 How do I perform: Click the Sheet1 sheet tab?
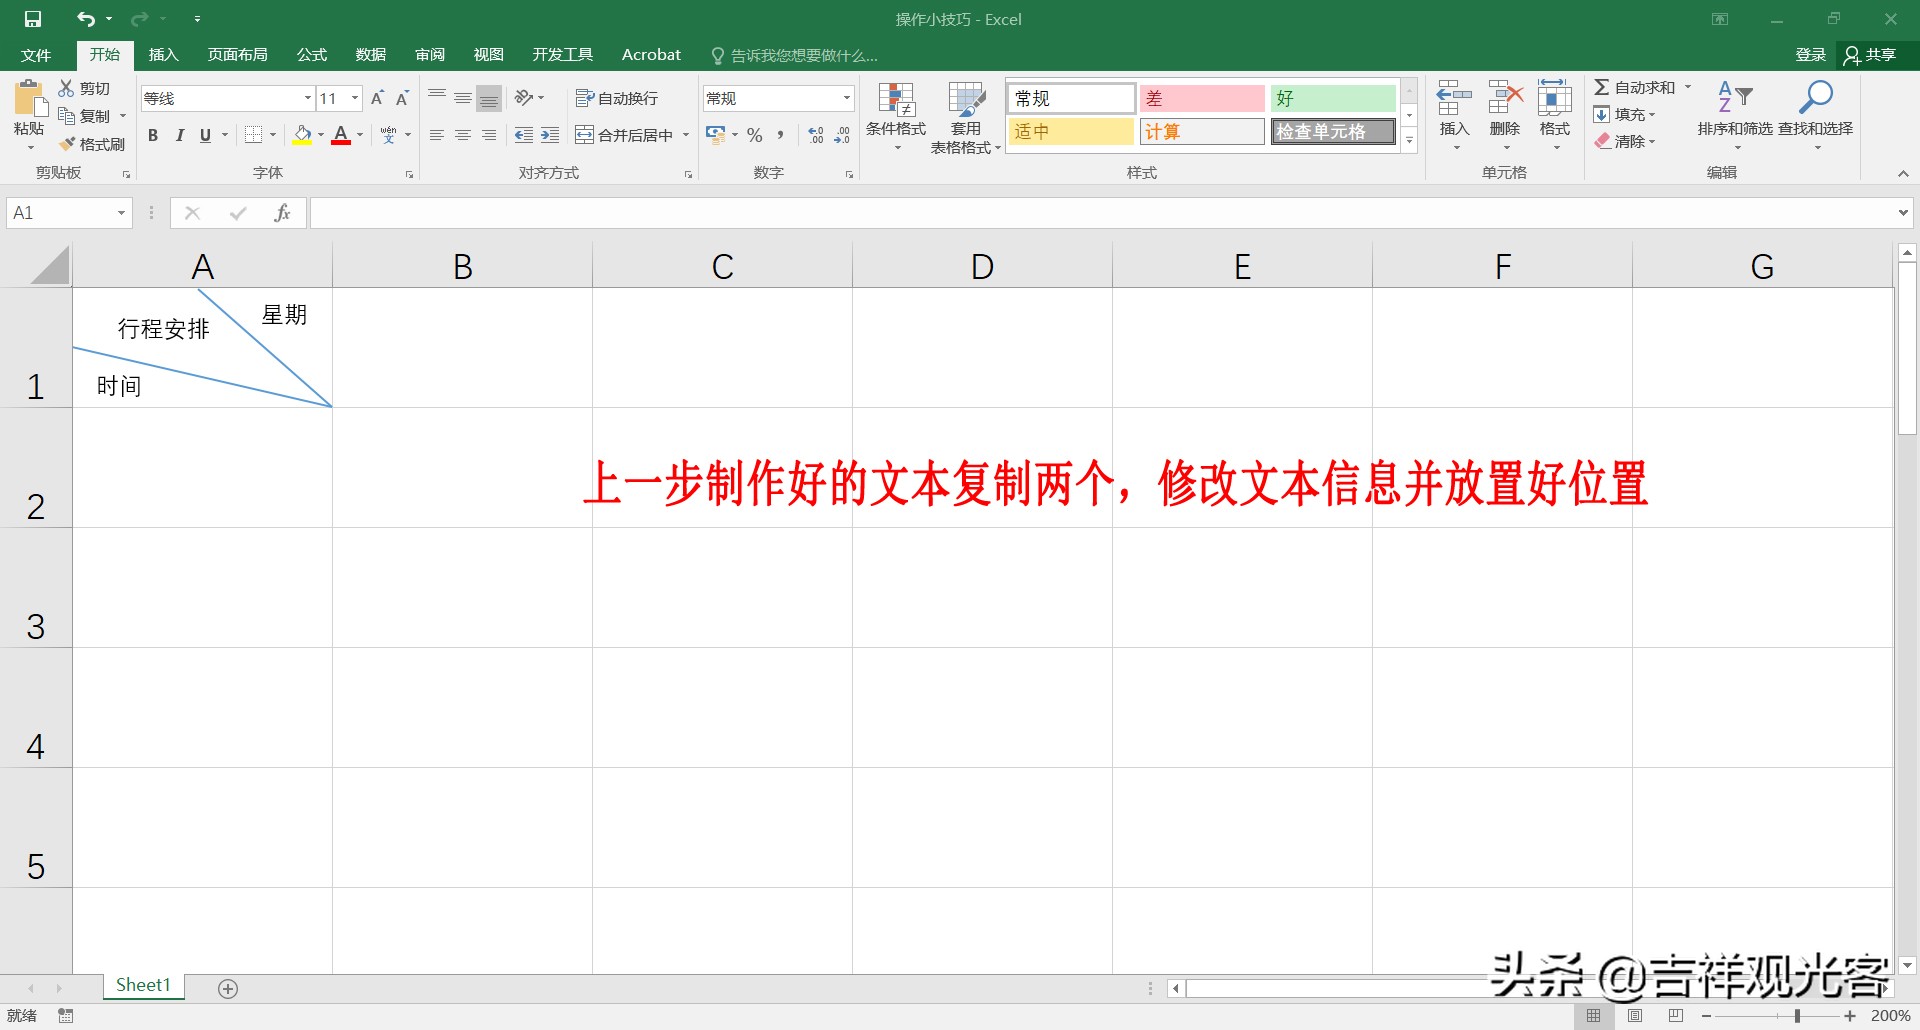pyautogui.click(x=142, y=985)
